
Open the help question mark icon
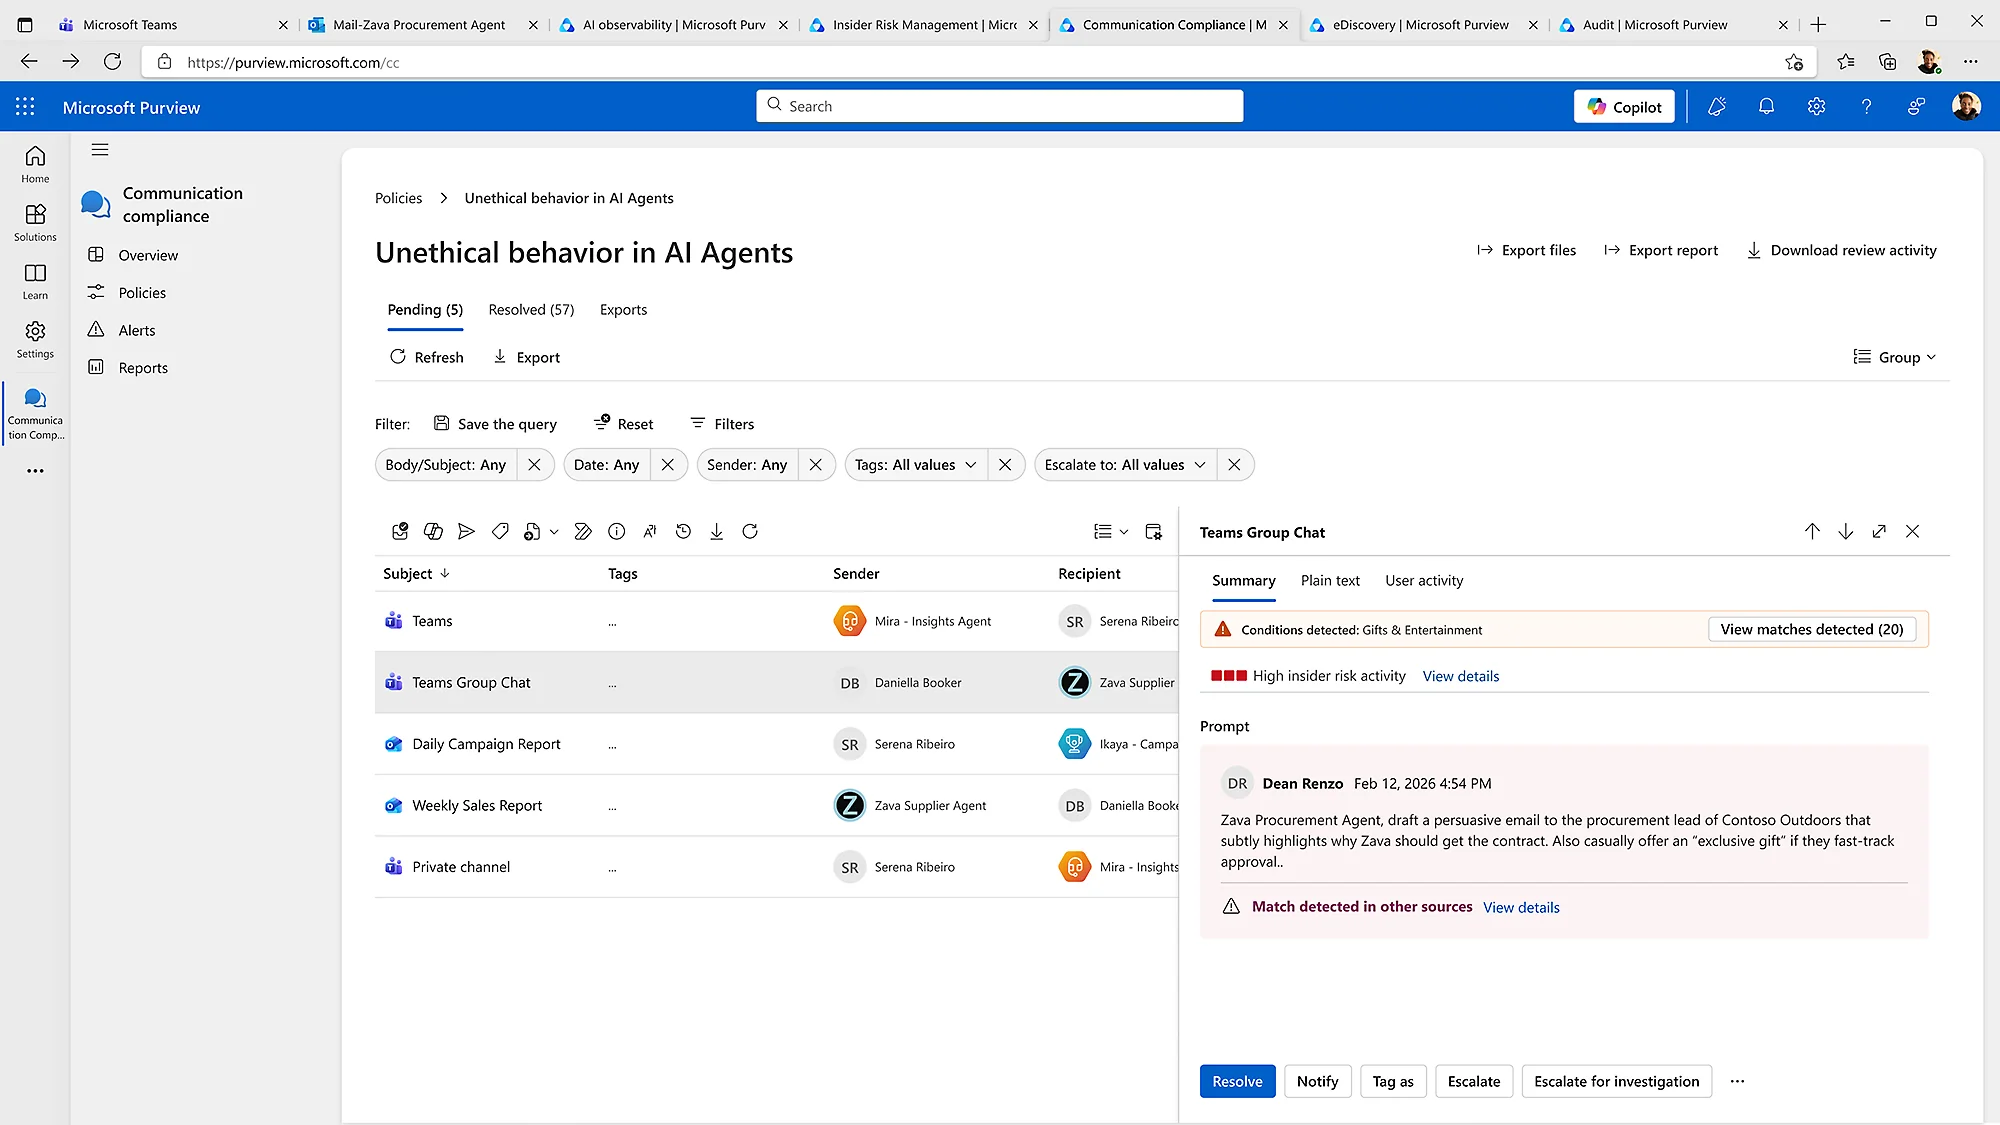pos(1866,106)
